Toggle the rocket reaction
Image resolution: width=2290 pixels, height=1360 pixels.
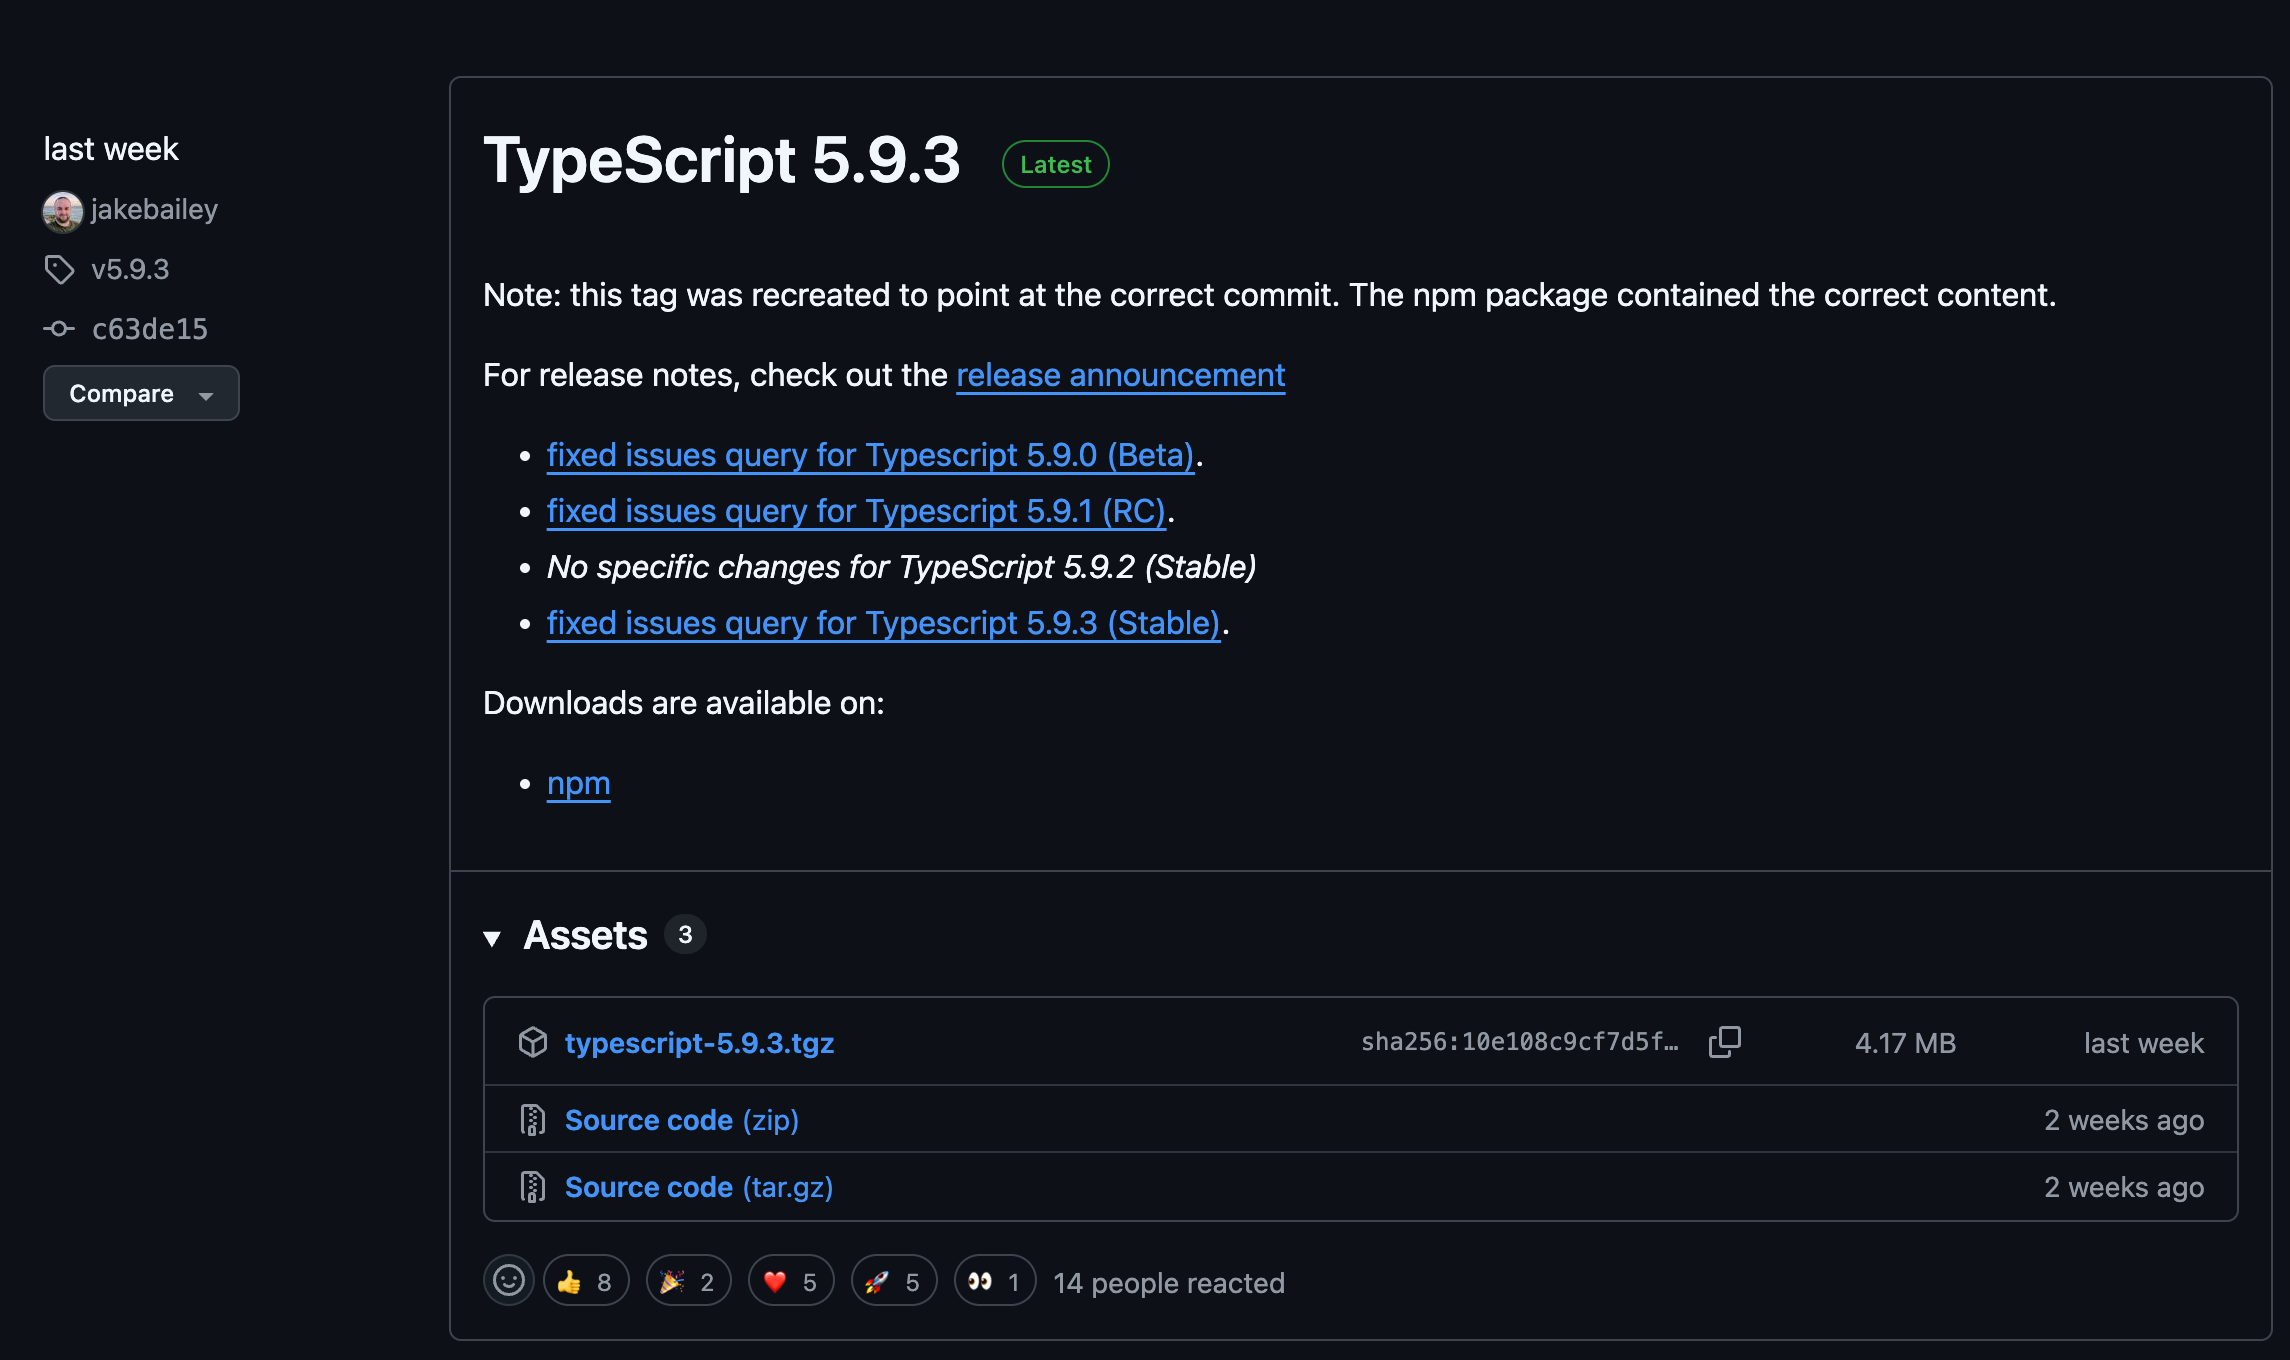tap(893, 1281)
